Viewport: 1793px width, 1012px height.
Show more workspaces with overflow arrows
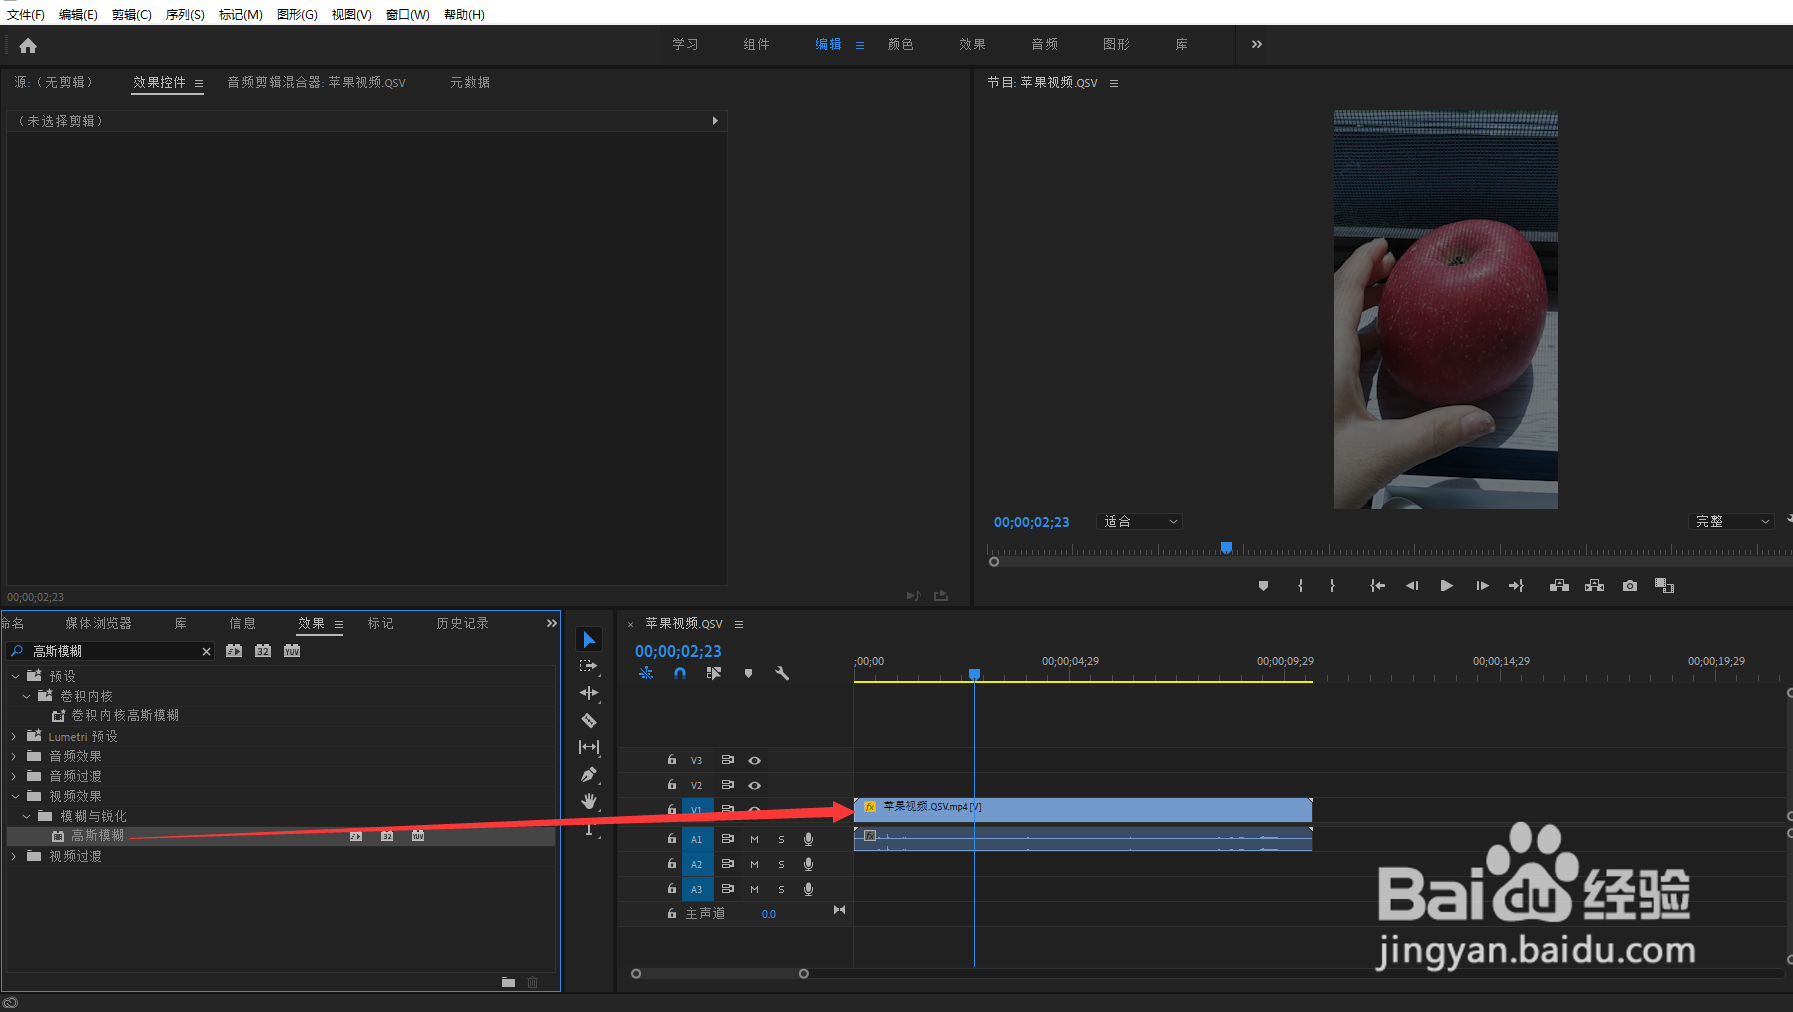coord(1257,44)
